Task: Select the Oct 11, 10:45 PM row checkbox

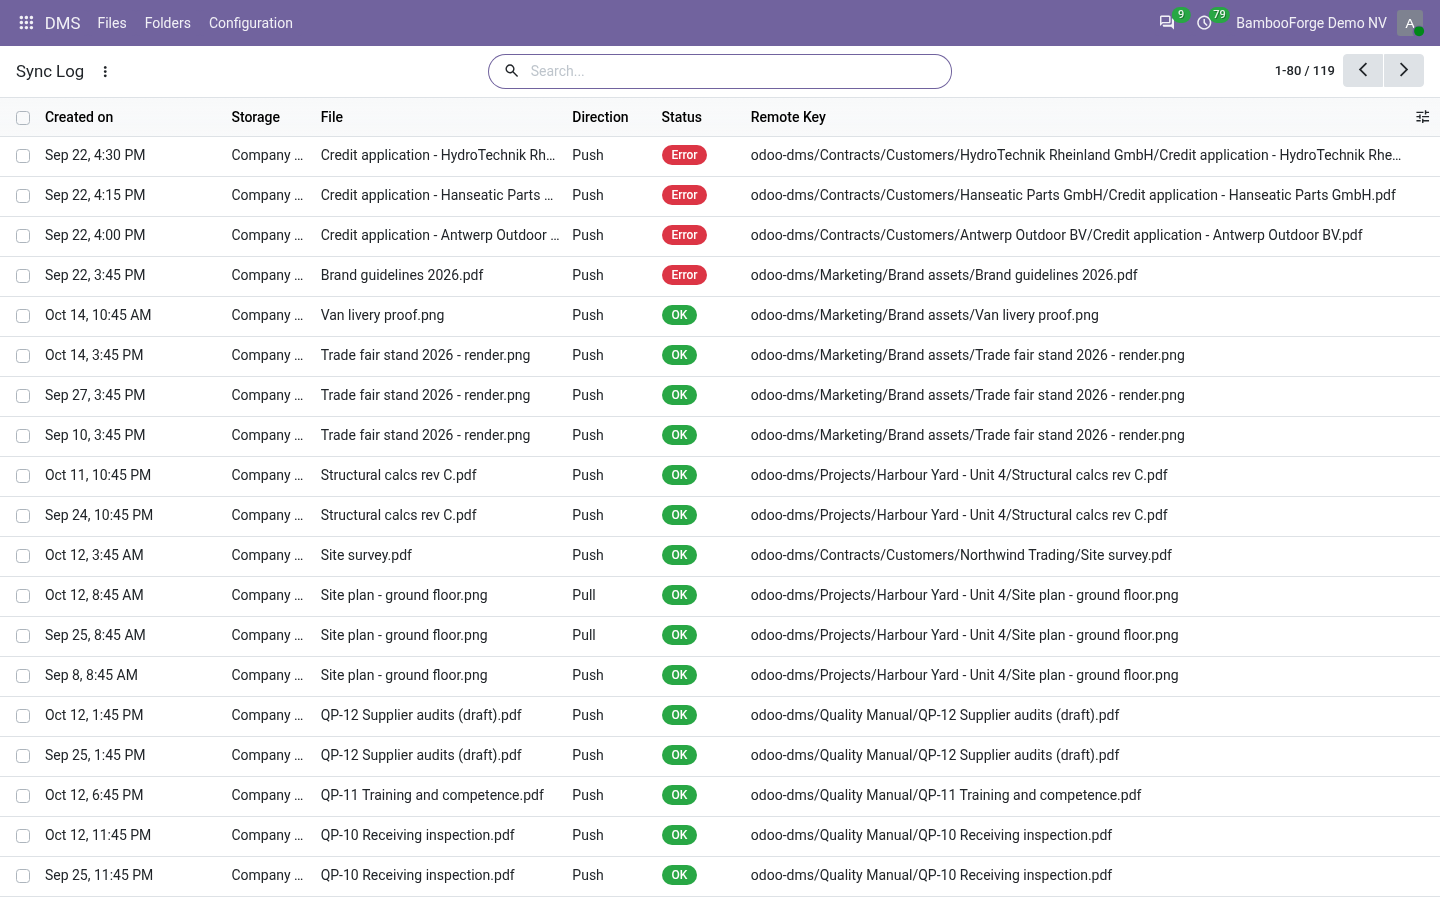Action: tap(23, 476)
